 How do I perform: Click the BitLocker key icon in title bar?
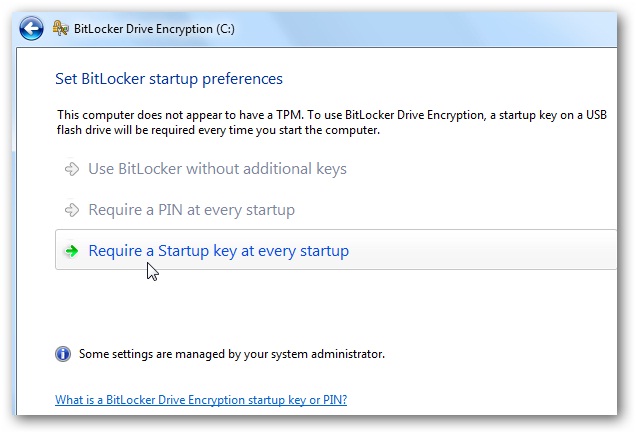click(x=60, y=28)
